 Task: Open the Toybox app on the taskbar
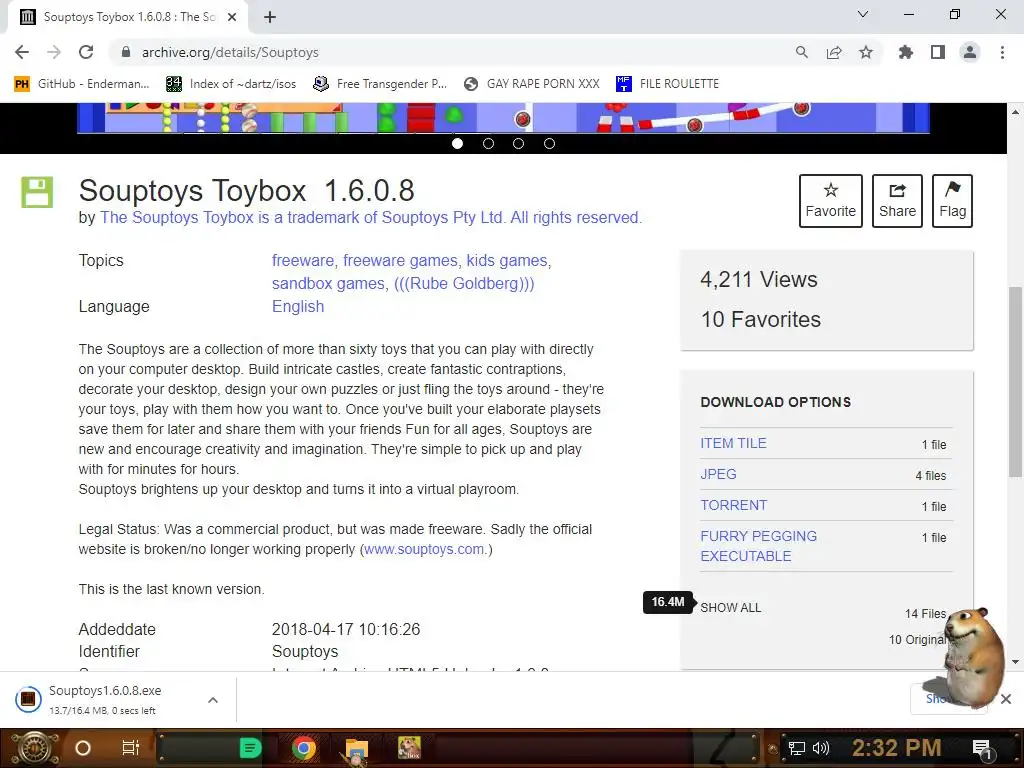(x=409, y=748)
